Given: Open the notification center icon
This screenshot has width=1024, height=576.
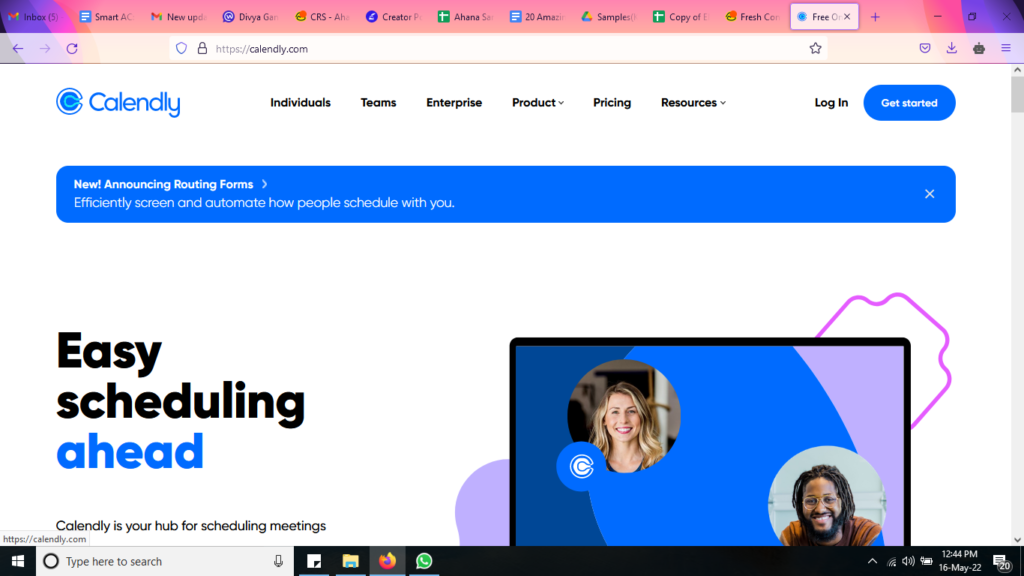Looking at the screenshot, I should coord(1002,562).
